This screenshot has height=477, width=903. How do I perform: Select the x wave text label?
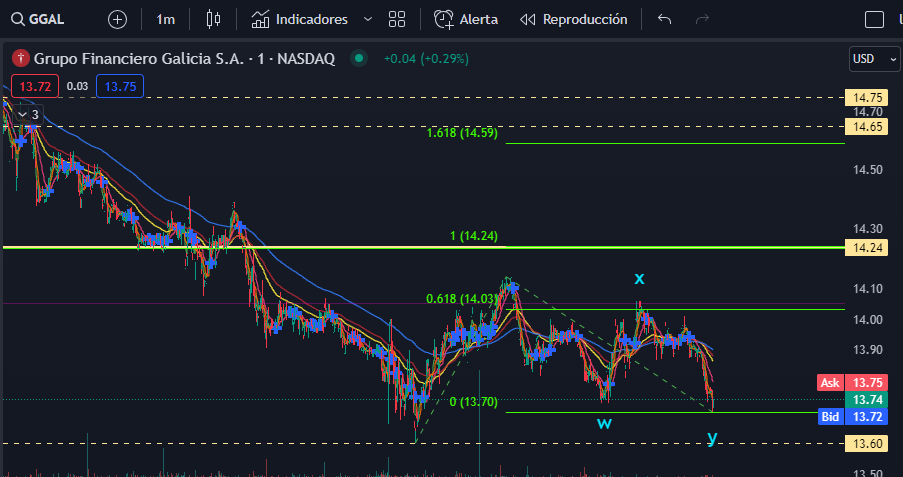(639, 279)
